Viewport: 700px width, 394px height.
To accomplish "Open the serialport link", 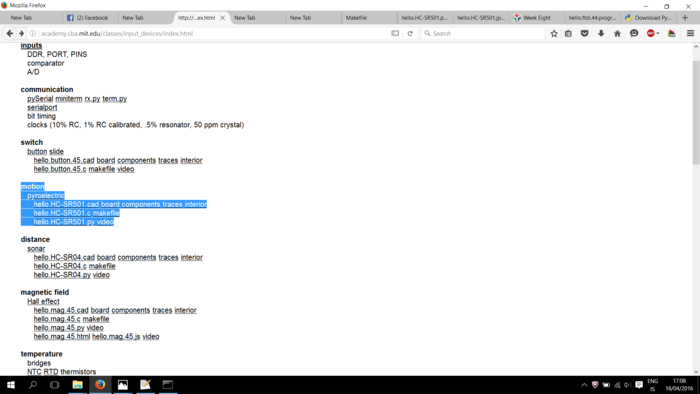I will point(42,108).
